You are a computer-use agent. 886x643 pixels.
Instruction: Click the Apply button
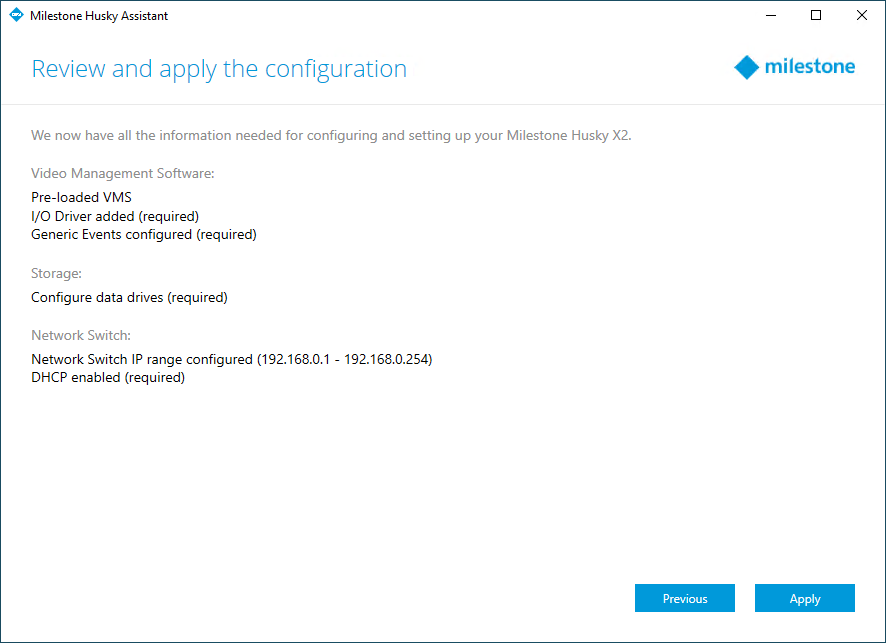(804, 598)
